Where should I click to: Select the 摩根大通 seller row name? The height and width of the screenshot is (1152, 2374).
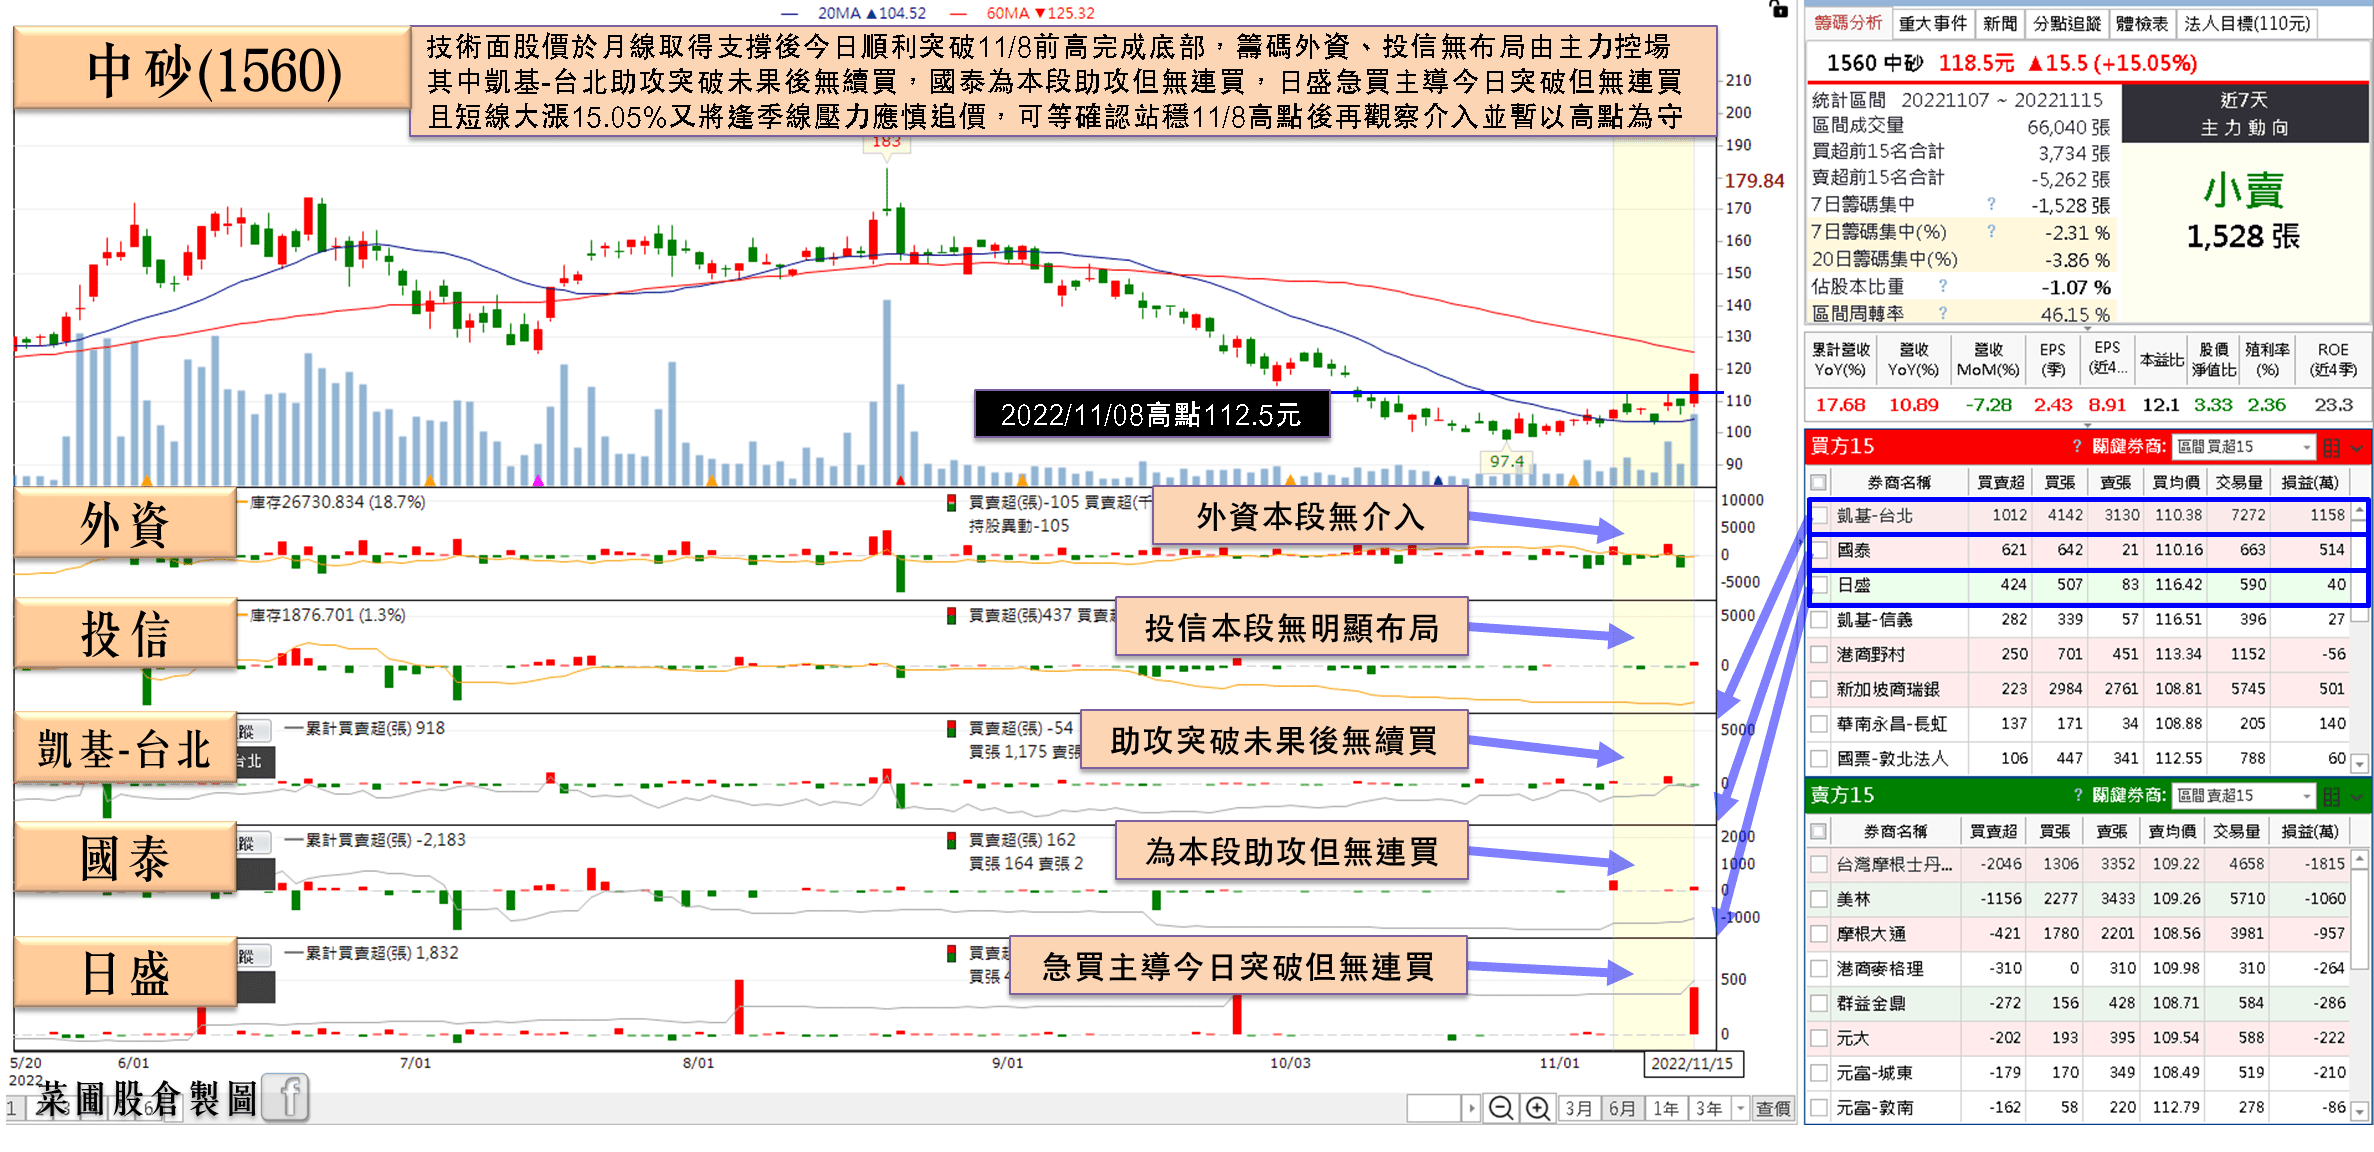[x=1871, y=934]
